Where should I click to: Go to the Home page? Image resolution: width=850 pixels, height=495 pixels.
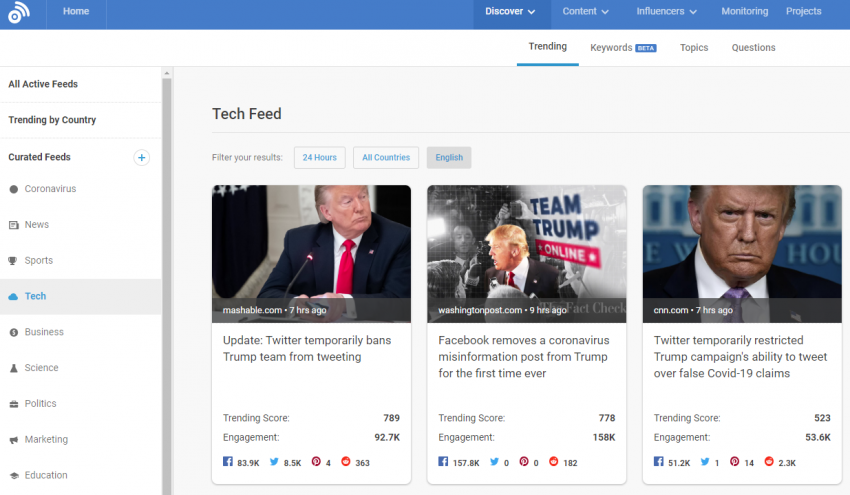(76, 11)
